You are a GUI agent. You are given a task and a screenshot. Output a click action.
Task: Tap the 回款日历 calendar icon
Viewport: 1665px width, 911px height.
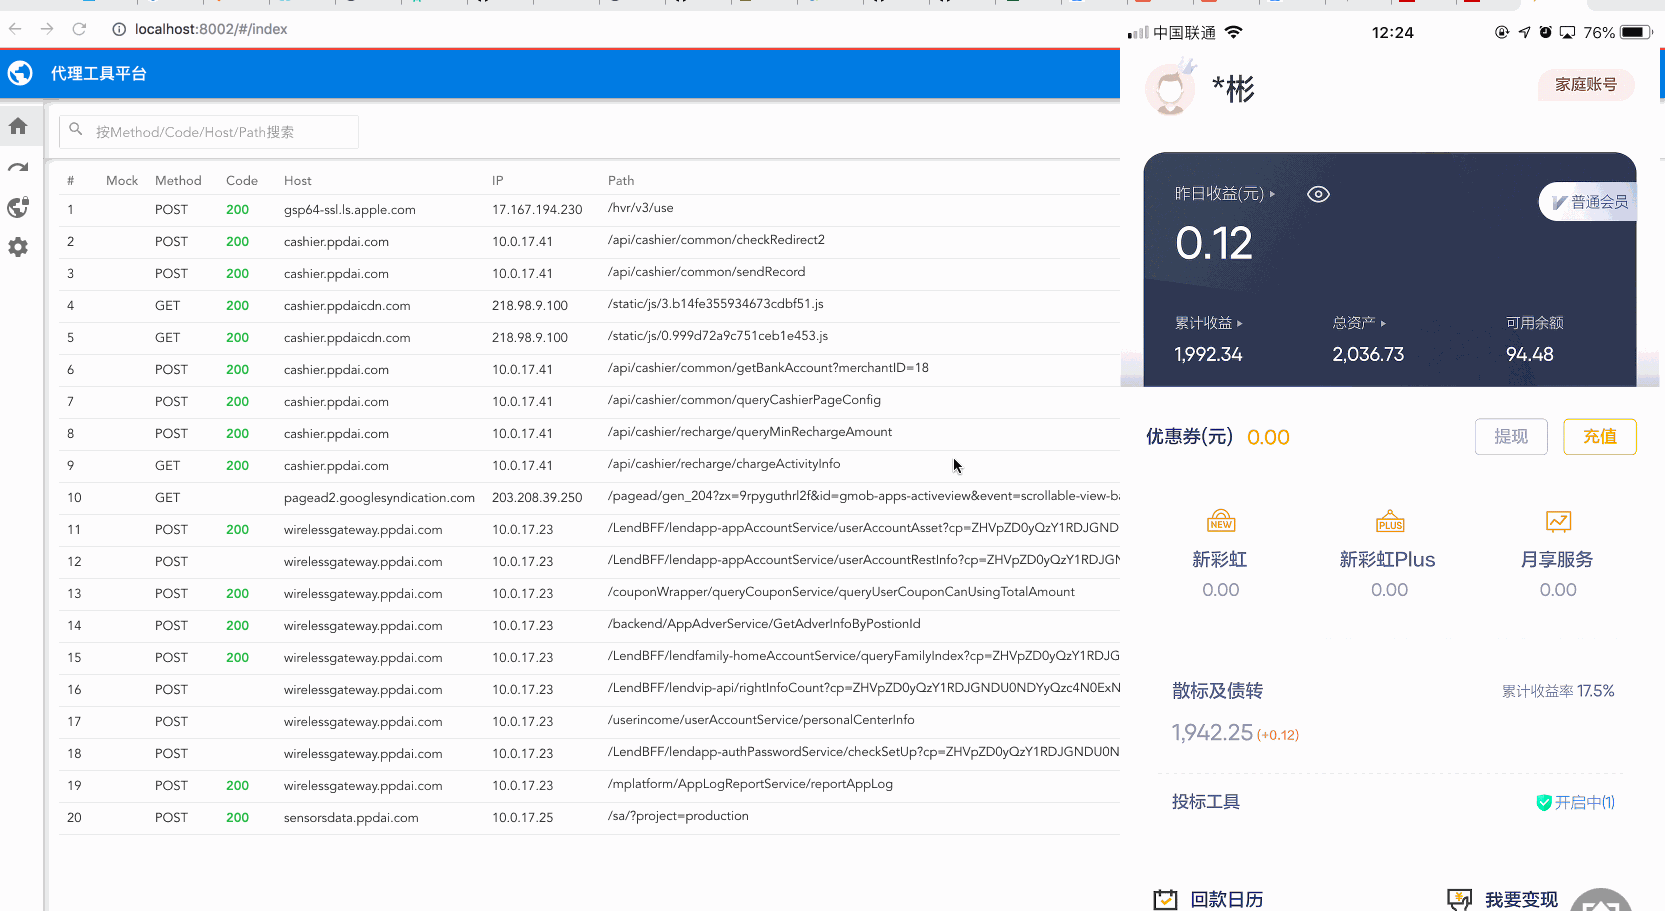pos(1165,899)
